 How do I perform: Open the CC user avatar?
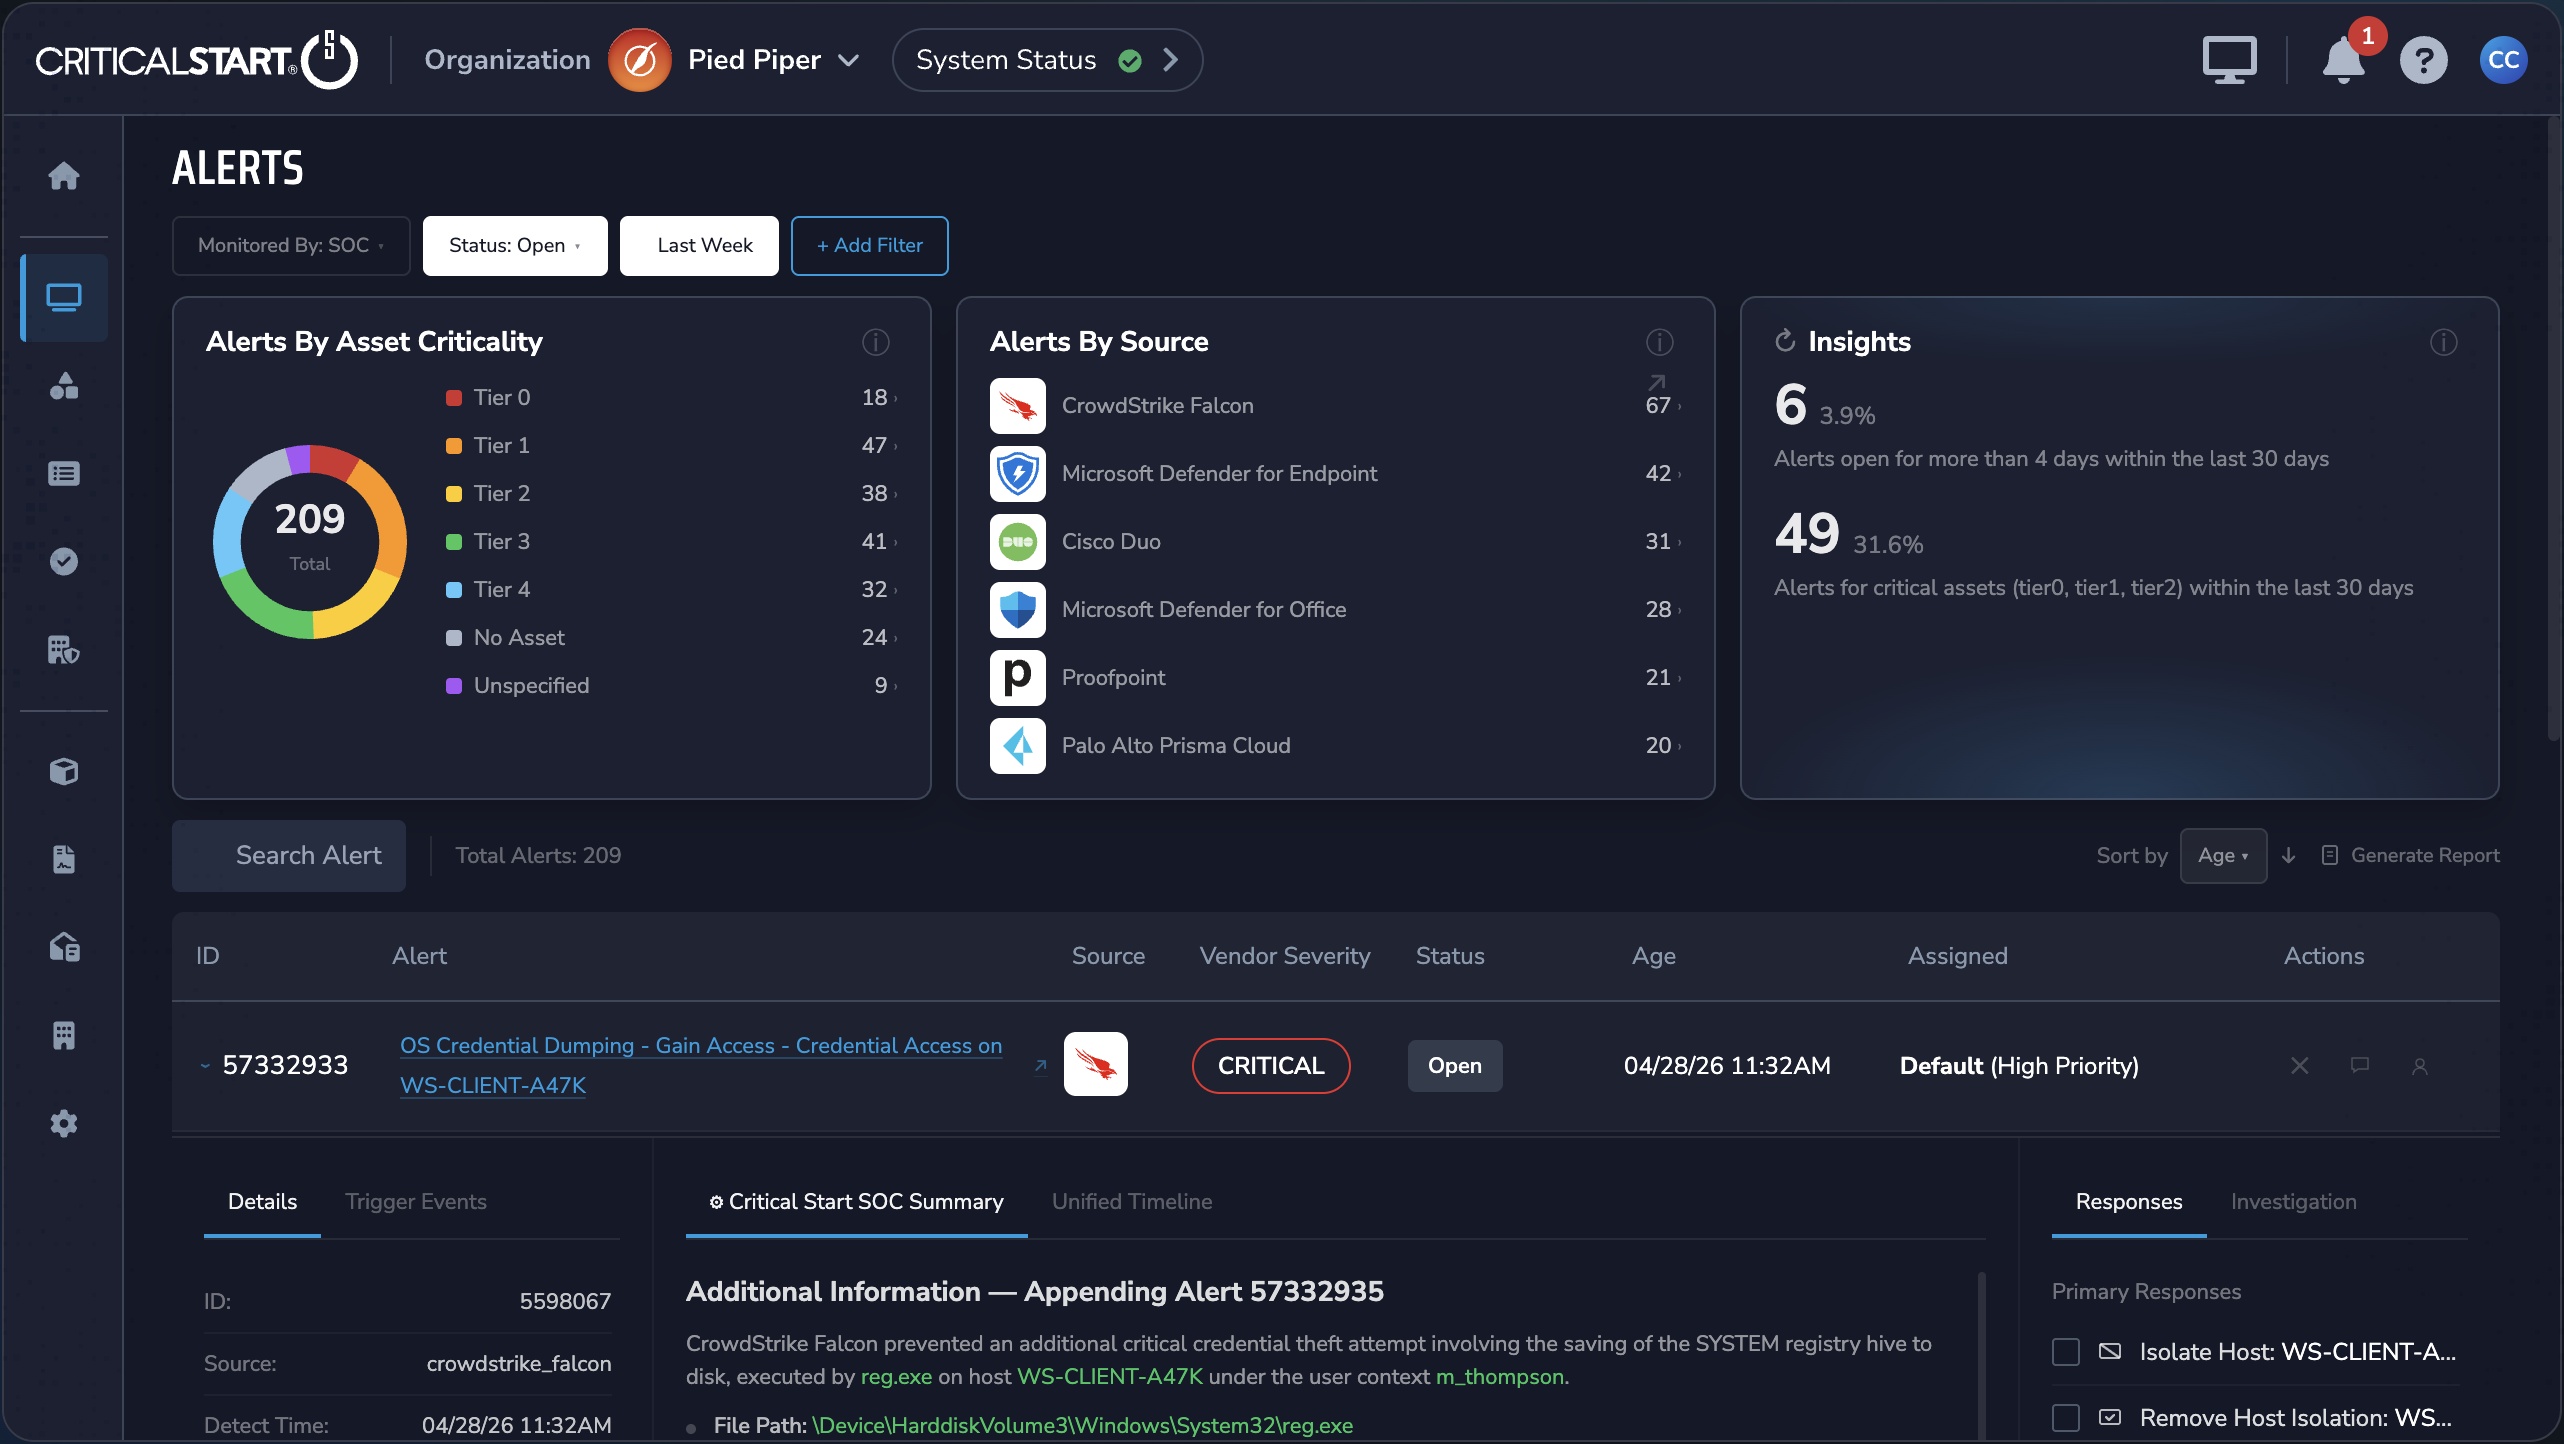2503,60
